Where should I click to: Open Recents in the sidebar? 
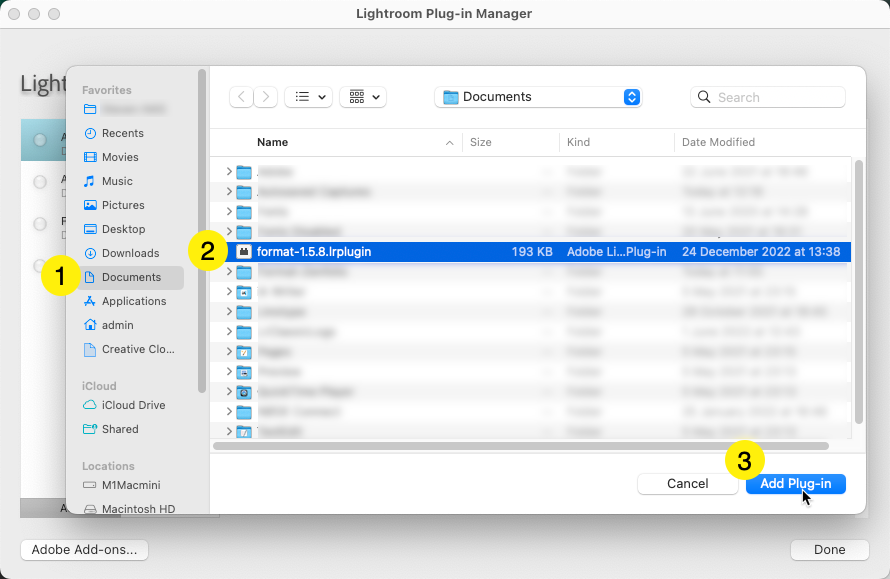(123, 133)
